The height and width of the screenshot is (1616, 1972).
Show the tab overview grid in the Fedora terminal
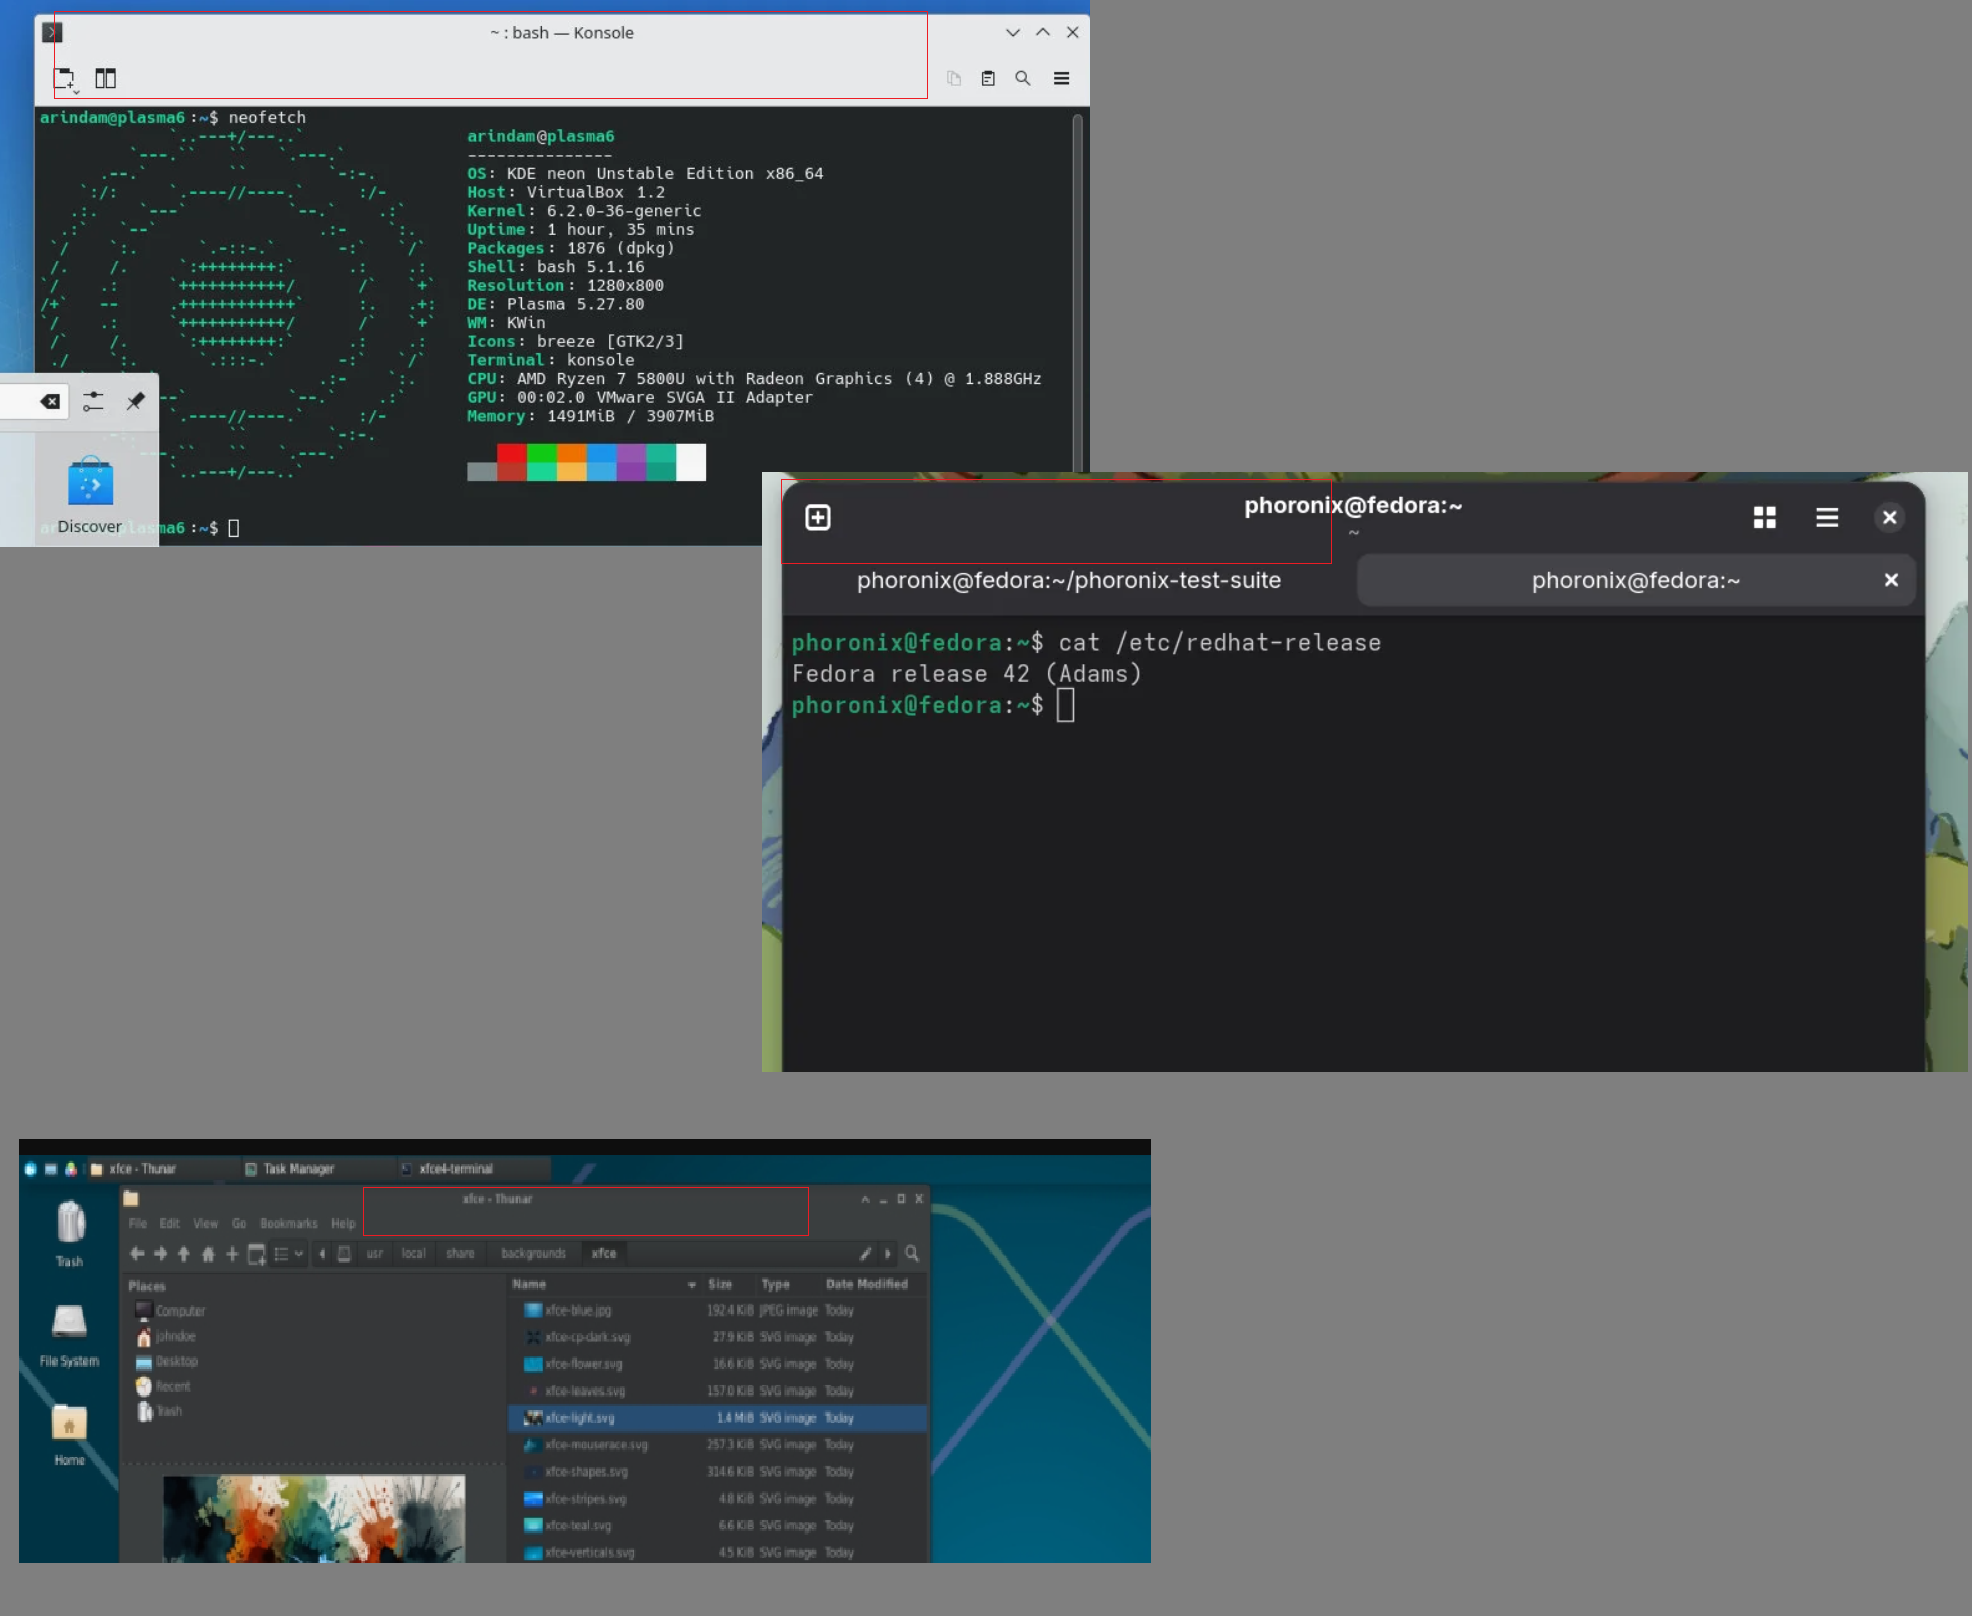pyautogui.click(x=1764, y=517)
